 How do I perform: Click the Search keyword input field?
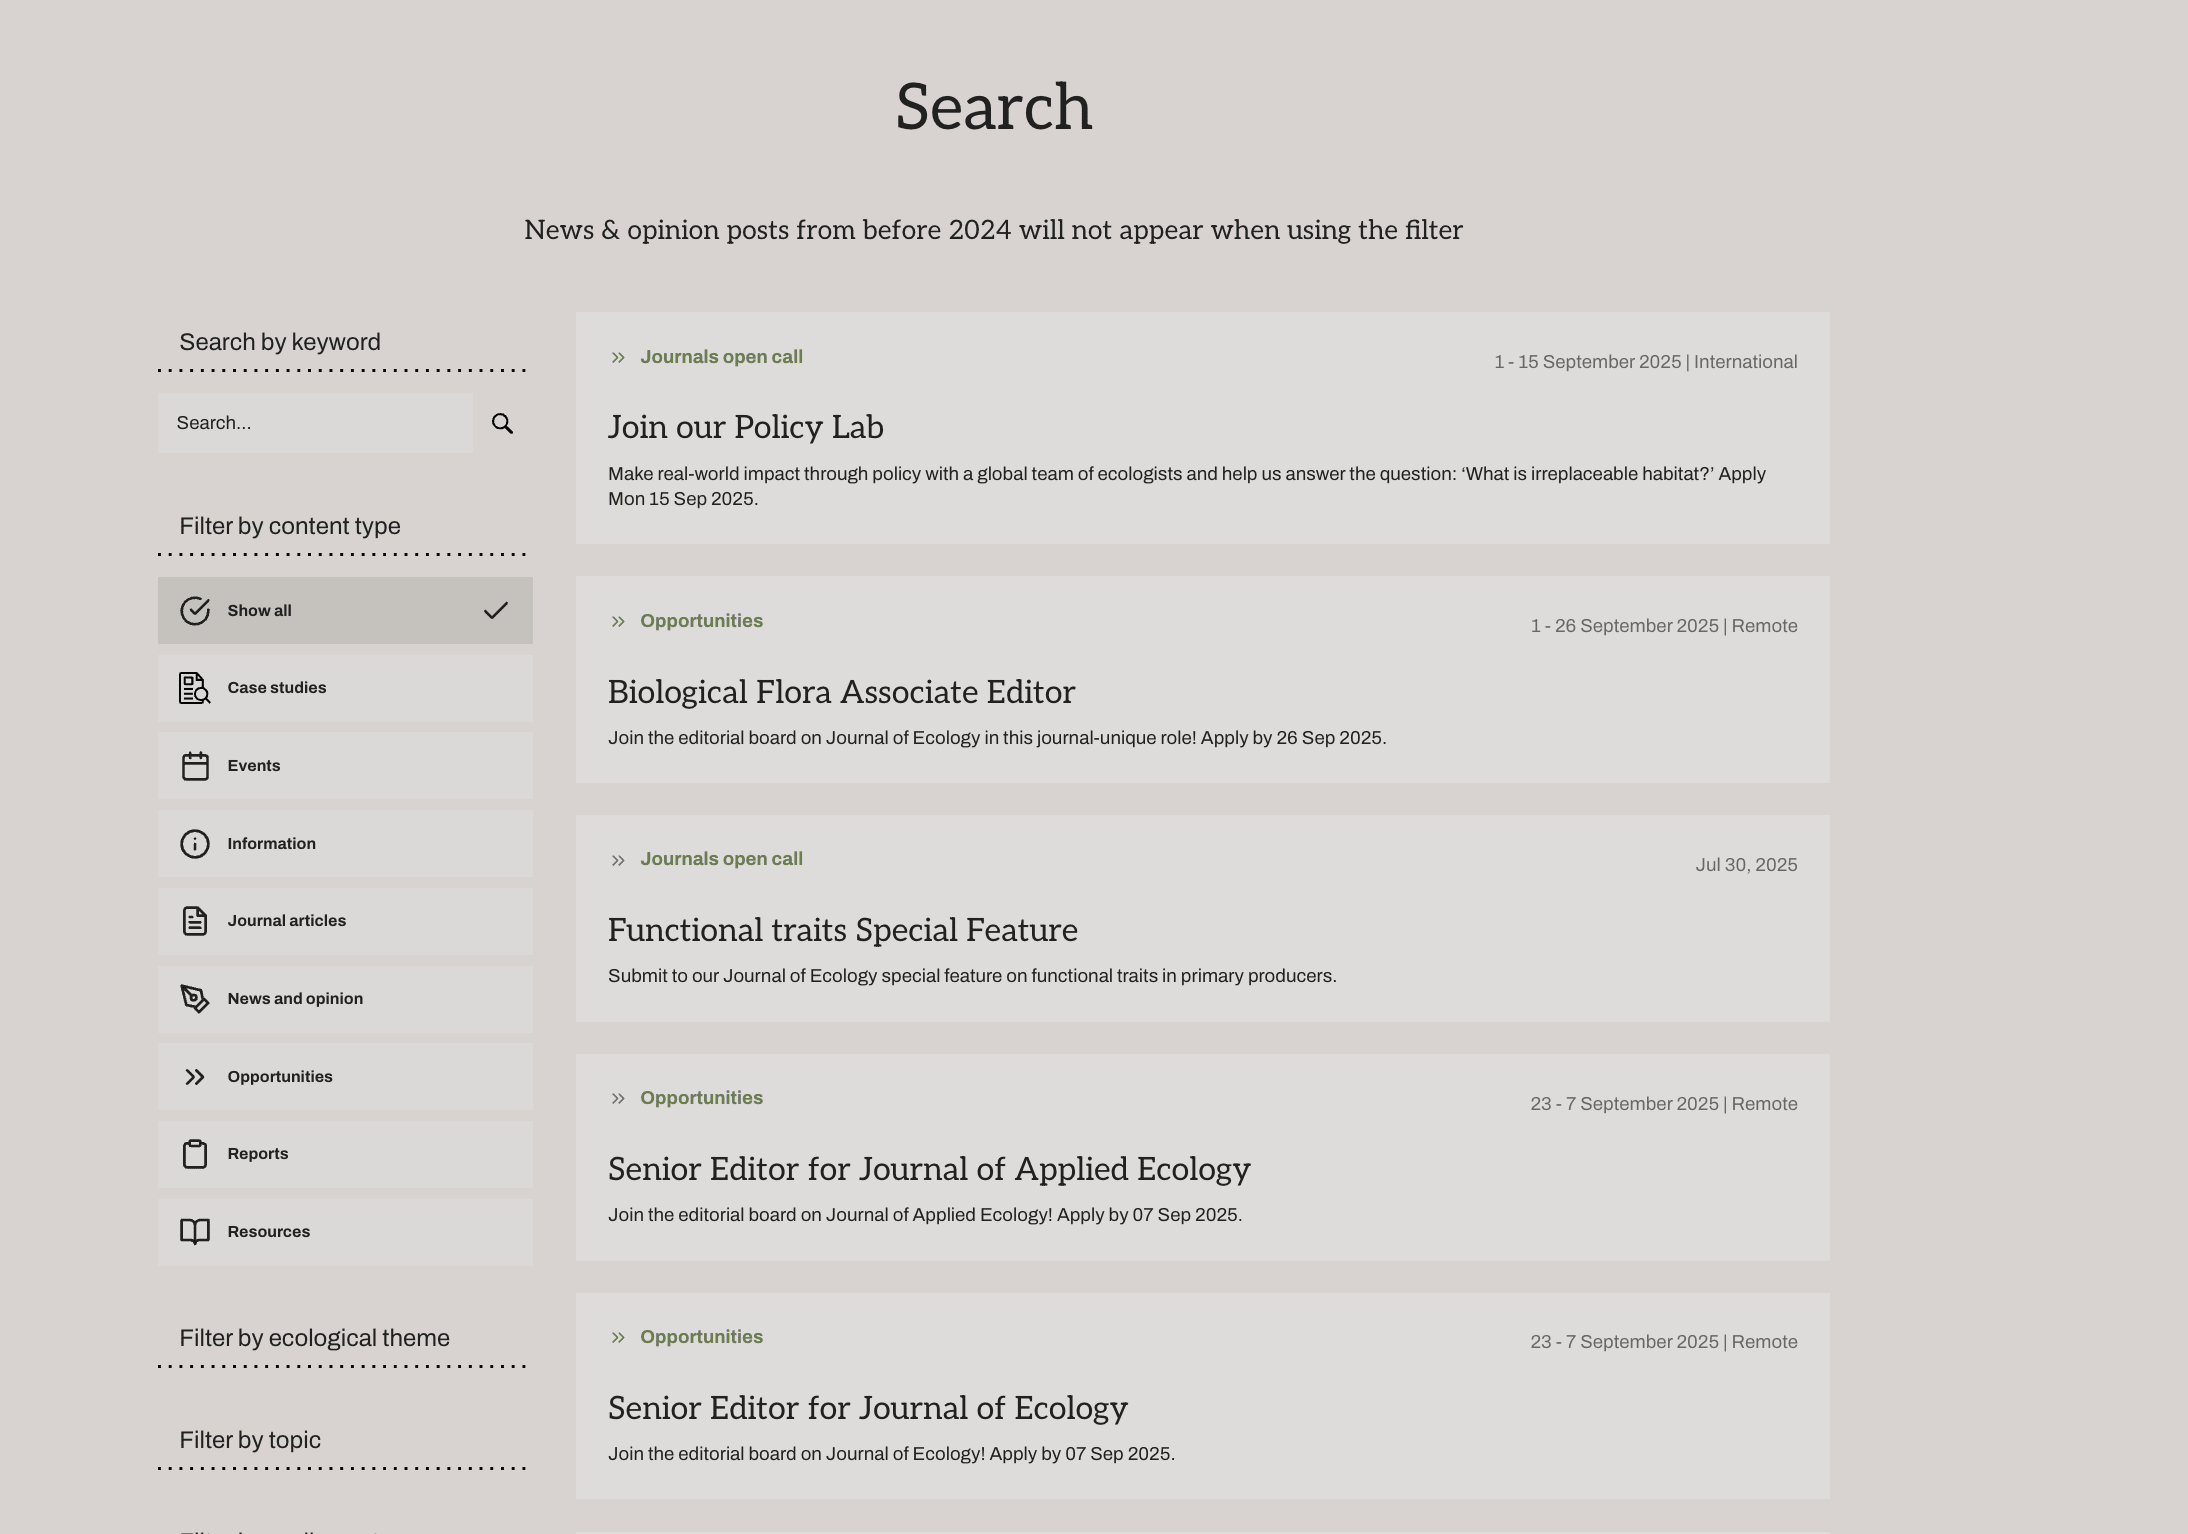click(x=314, y=423)
